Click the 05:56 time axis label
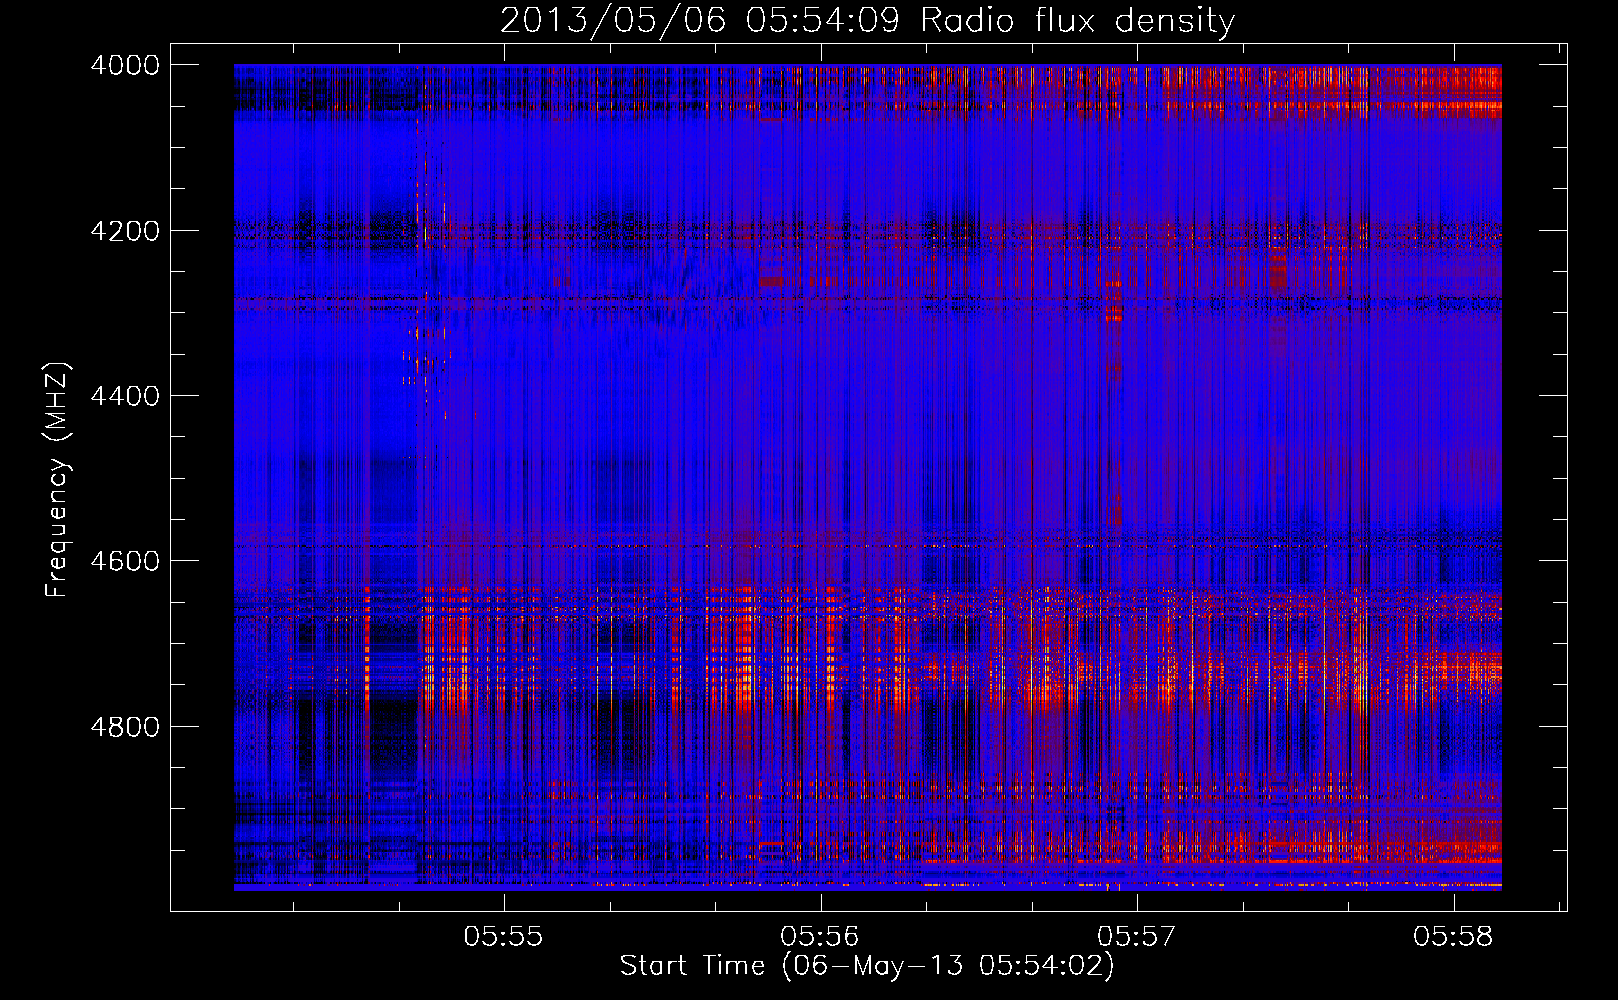Image resolution: width=1618 pixels, height=1000 pixels. (x=820, y=937)
